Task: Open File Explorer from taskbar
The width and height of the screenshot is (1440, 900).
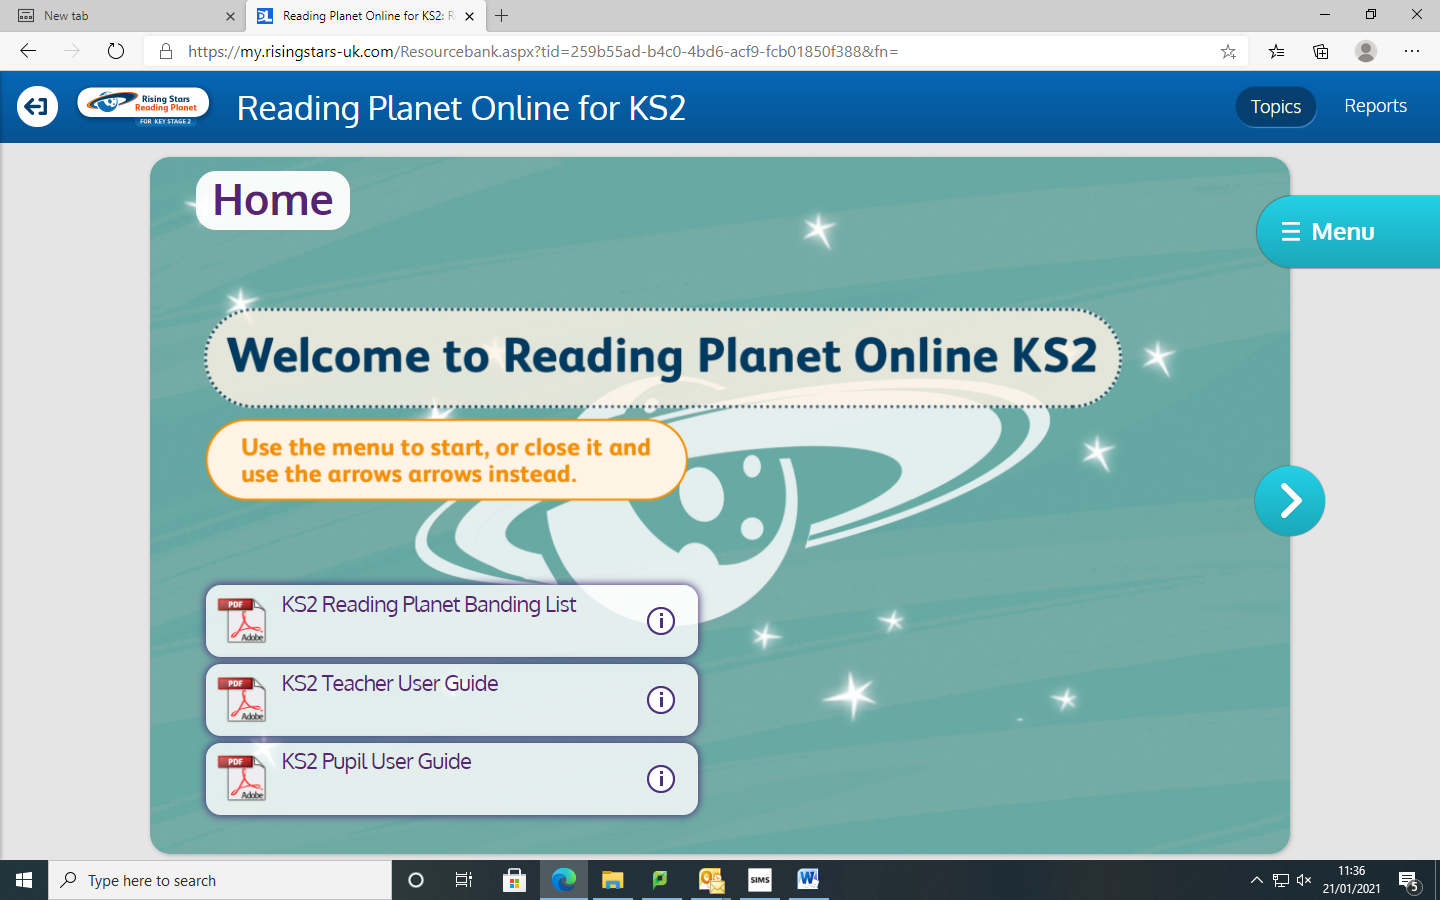Action: pyautogui.click(x=612, y=880)
